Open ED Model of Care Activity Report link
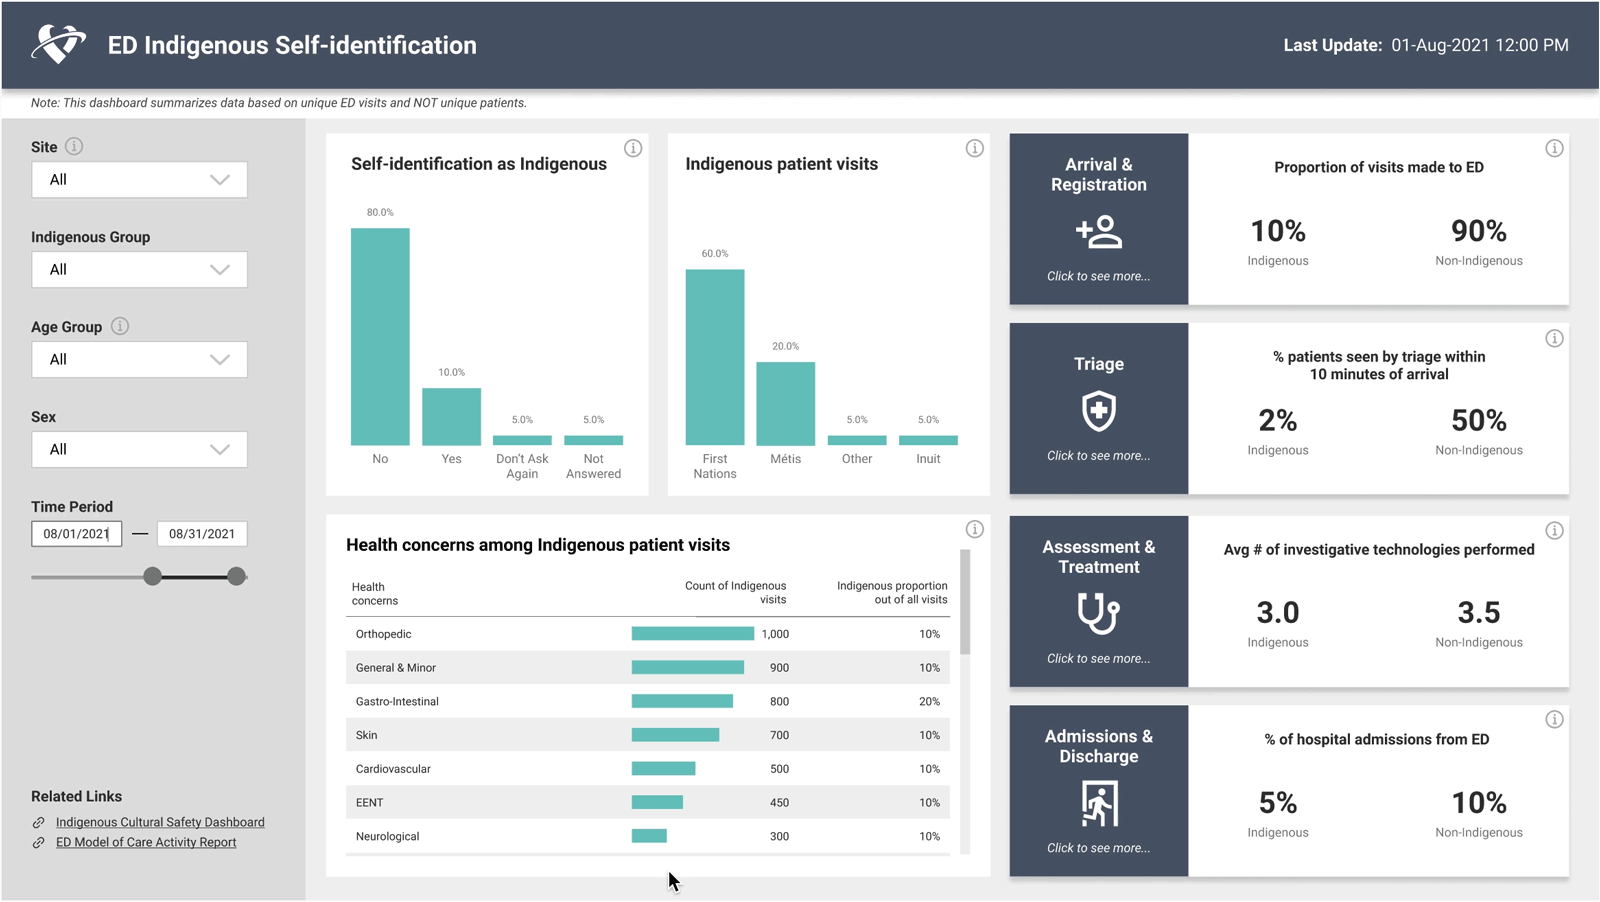 (146, 842)
